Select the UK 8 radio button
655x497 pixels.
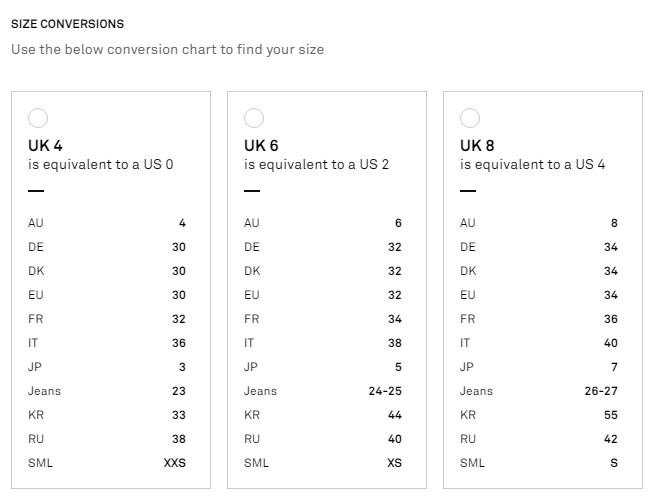click(470, 118)
